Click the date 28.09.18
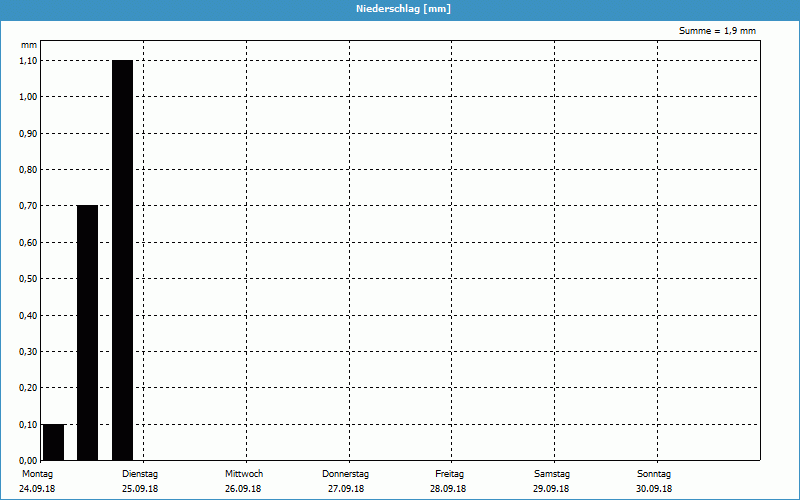The image size is (800, 500). tap(448, 489)
